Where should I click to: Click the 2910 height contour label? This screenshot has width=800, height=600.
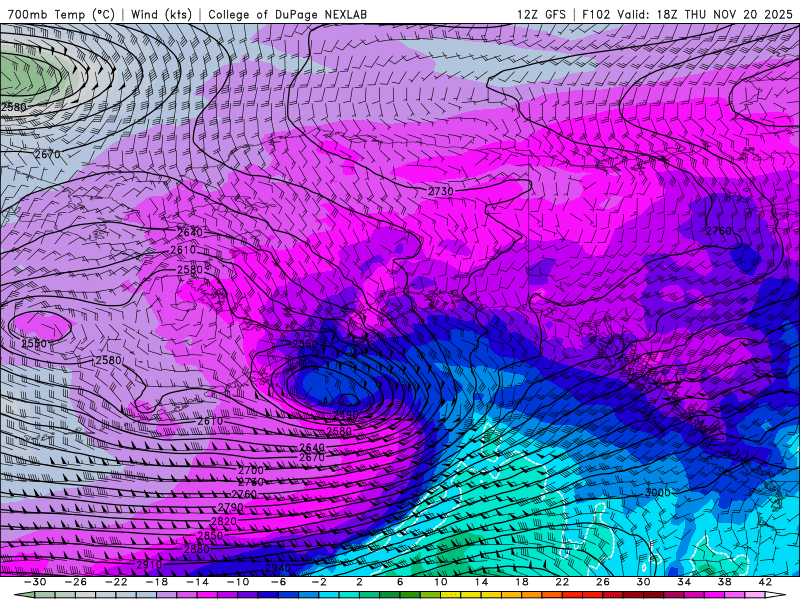pos(149,565)
